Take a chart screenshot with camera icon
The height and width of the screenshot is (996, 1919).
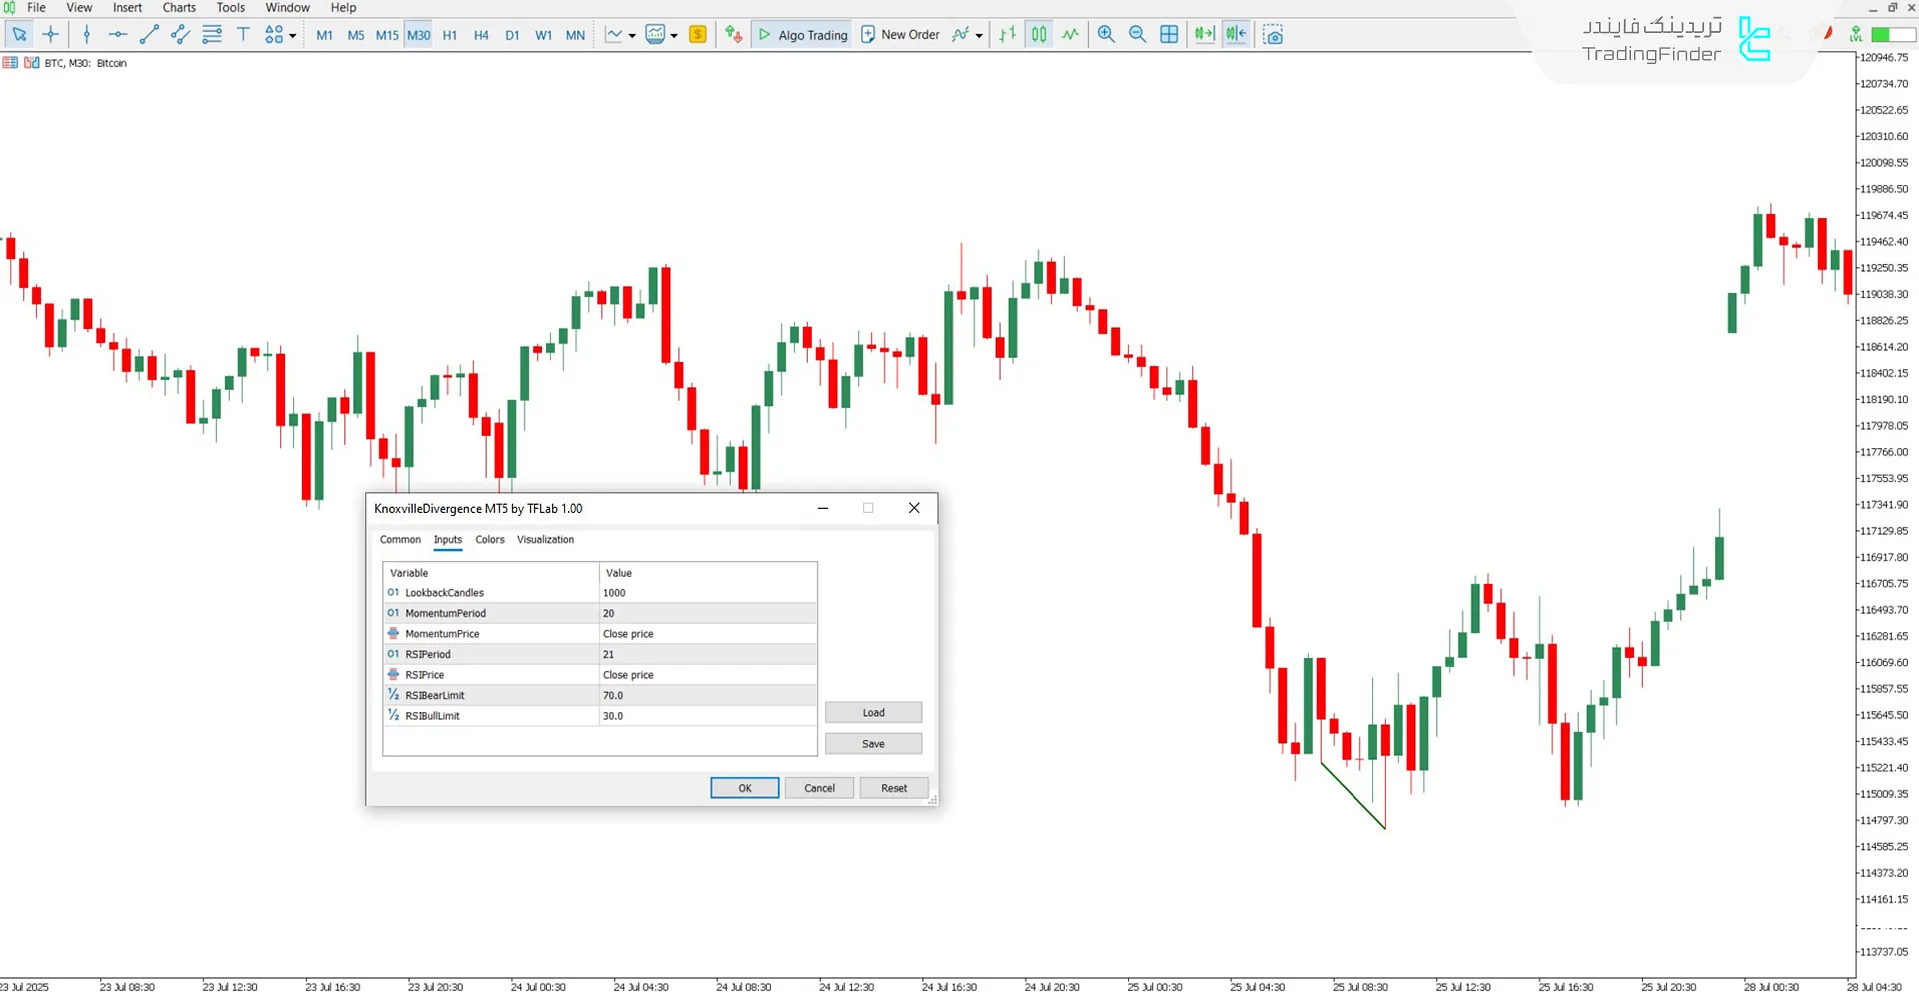(1272, 35)
